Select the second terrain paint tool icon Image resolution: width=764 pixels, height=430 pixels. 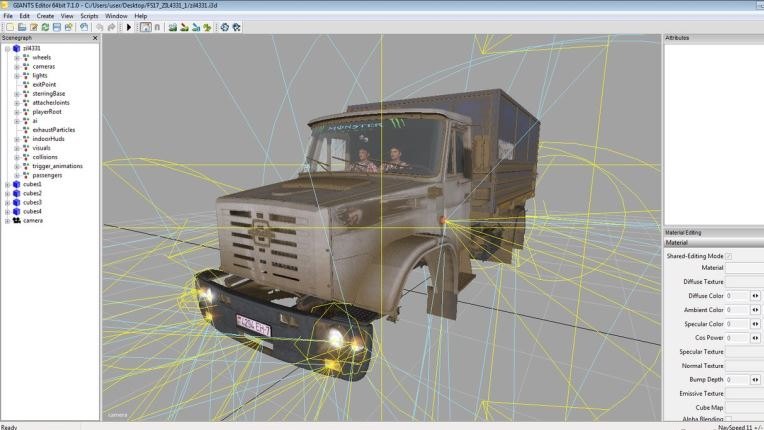184,27
